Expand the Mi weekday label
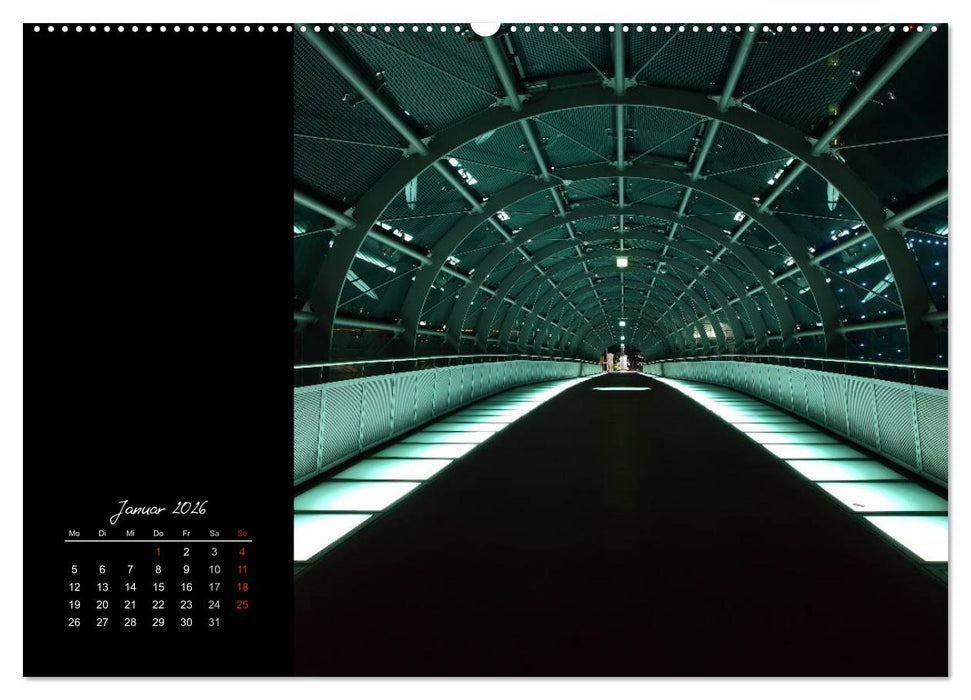 (131, 534)
